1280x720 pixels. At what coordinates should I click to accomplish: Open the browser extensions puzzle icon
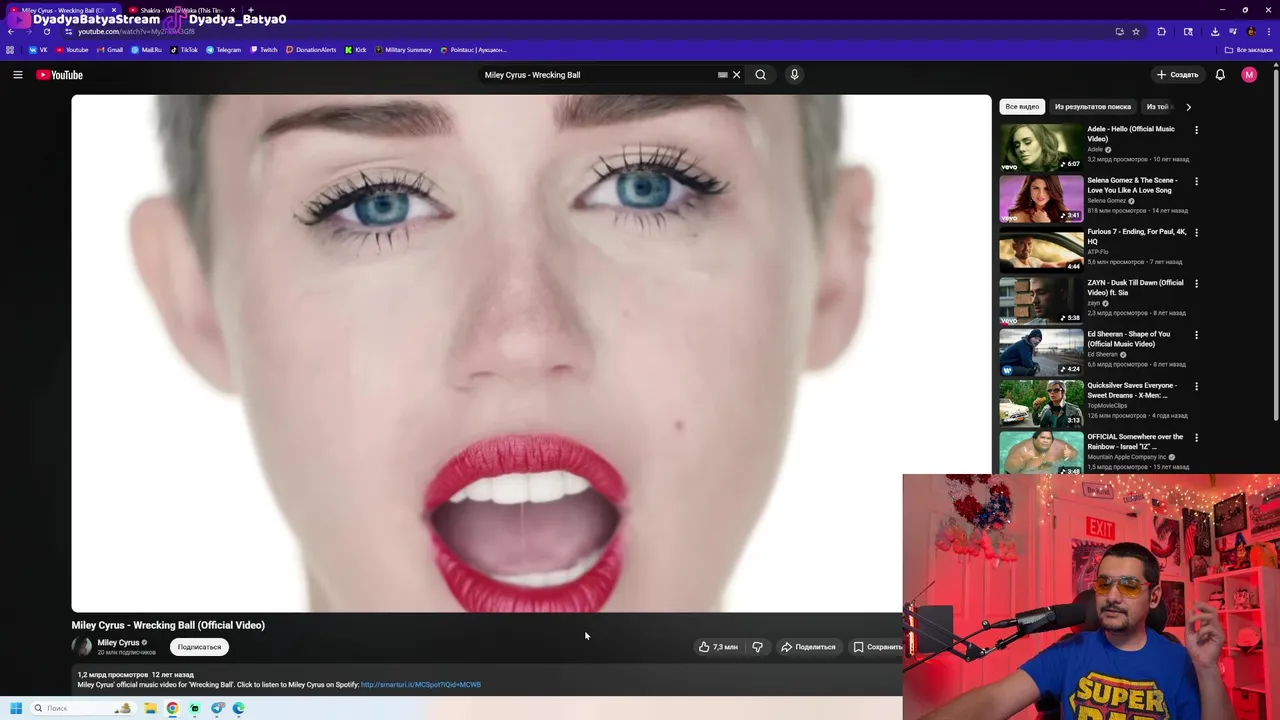click(x=1162, y=32)
